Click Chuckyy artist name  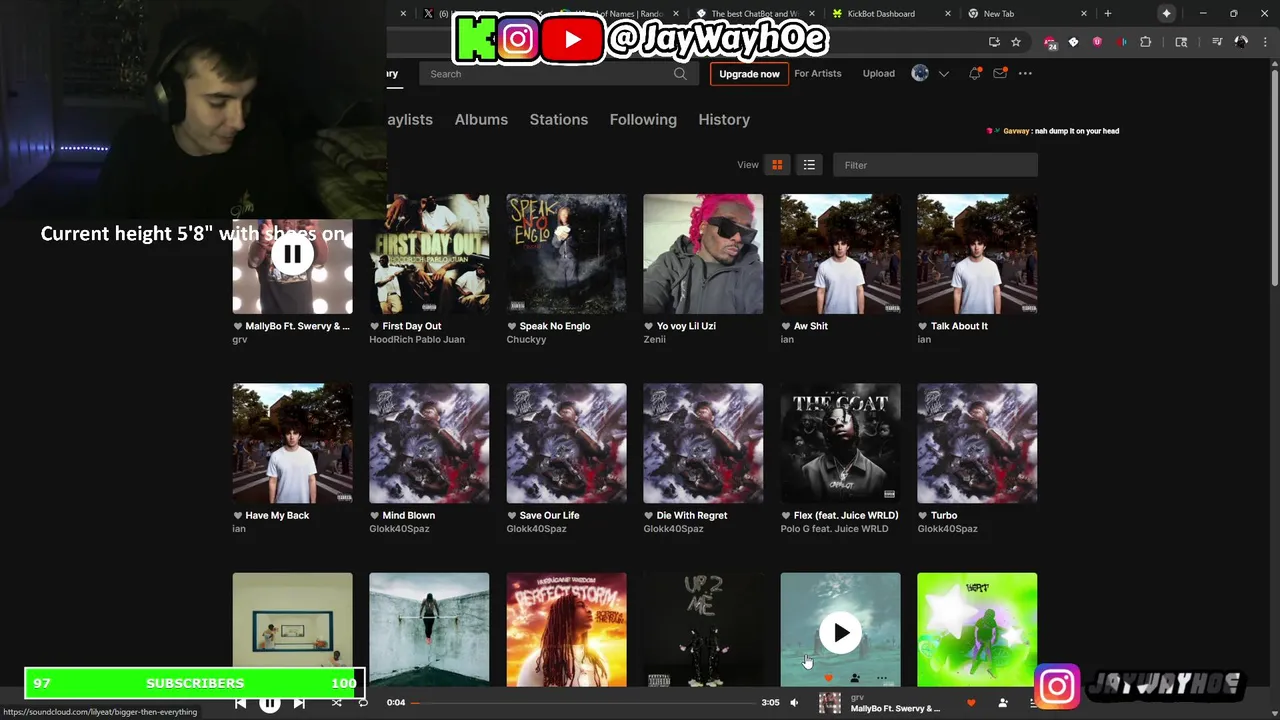[x=526, y=339]
